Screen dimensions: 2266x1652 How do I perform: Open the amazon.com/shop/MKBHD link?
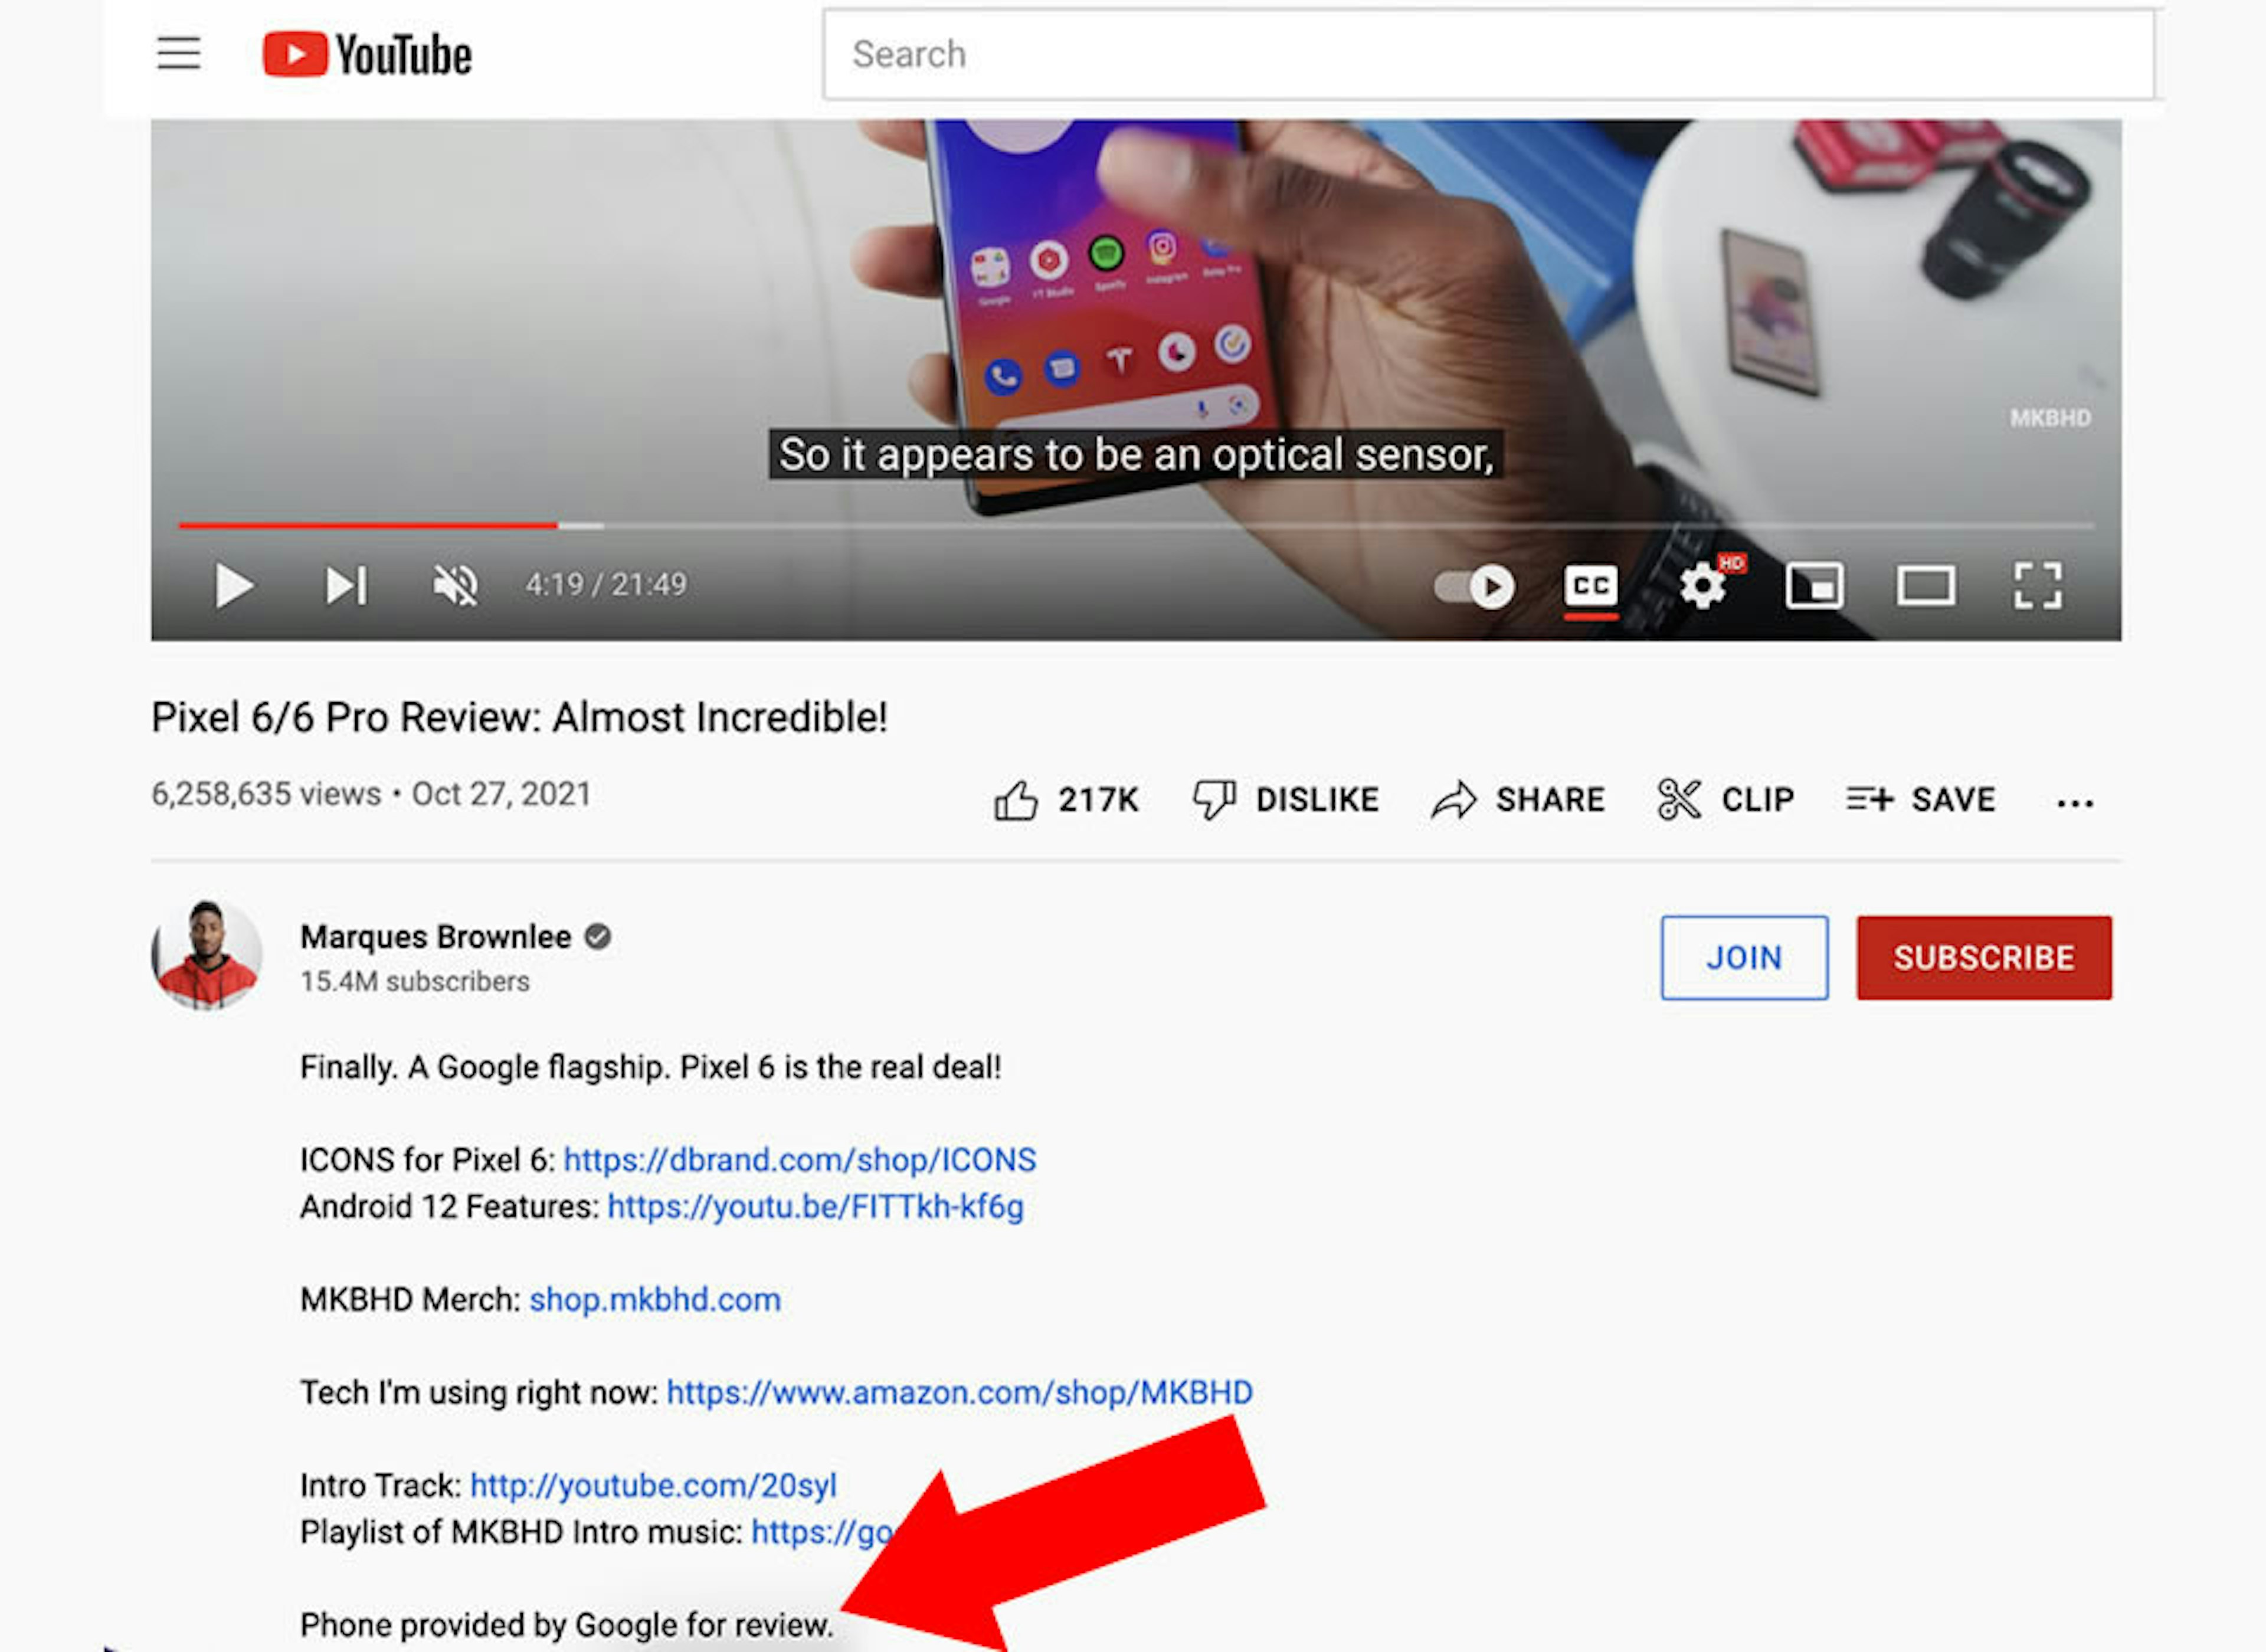[x=960, y=1393]
